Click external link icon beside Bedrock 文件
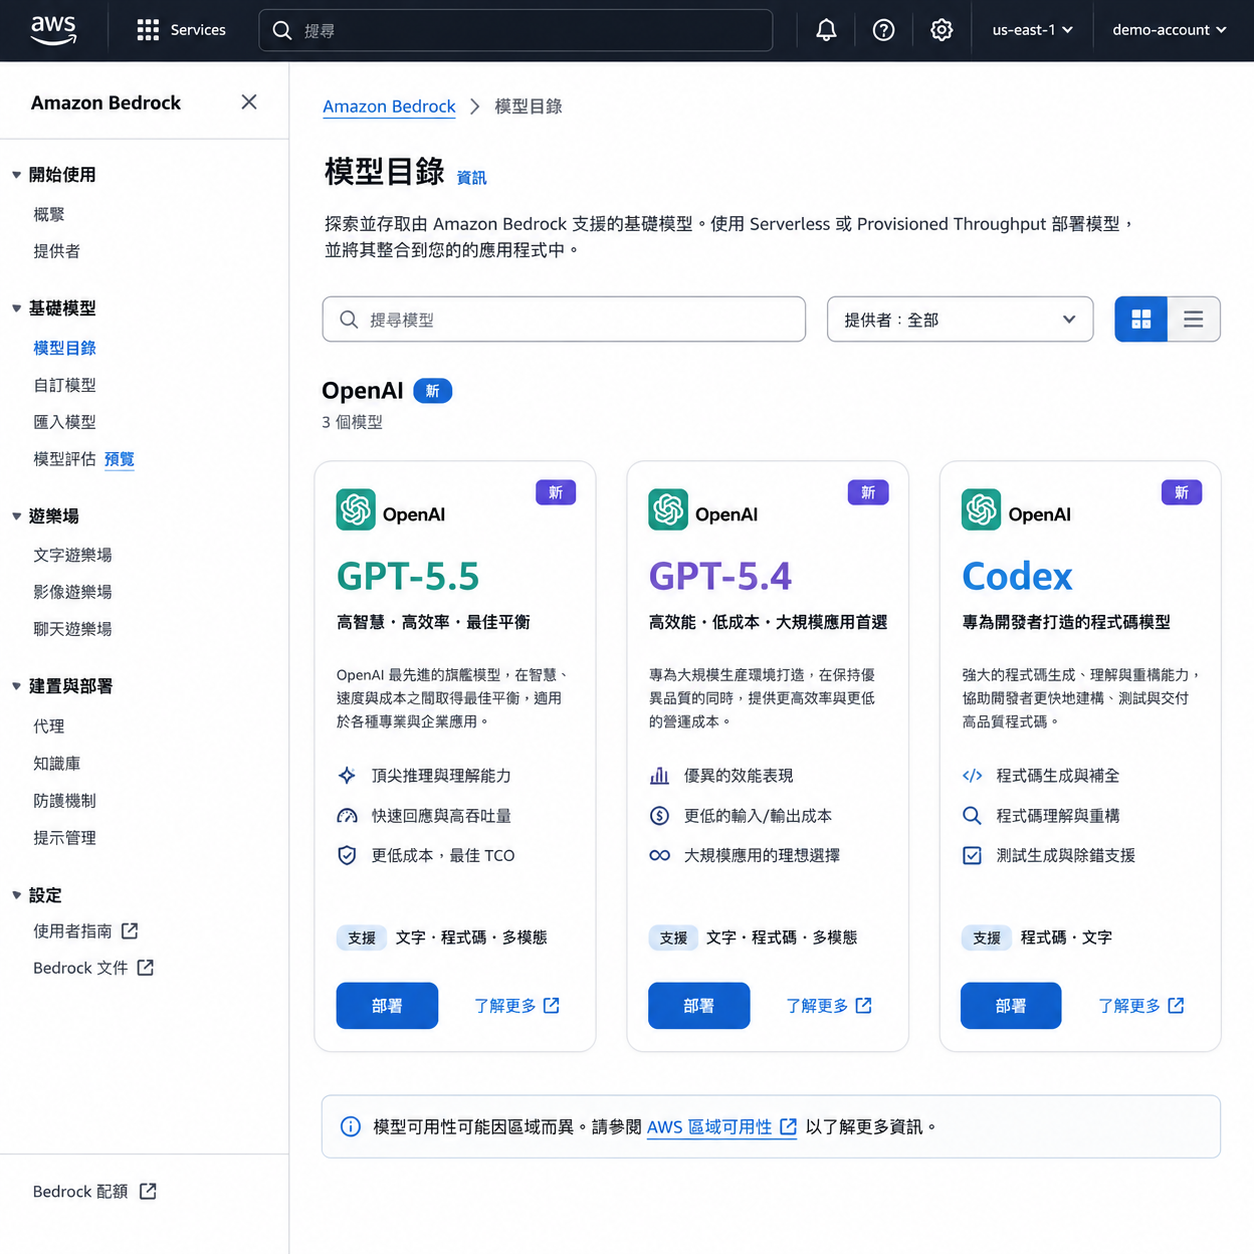 tap(145, 968)
